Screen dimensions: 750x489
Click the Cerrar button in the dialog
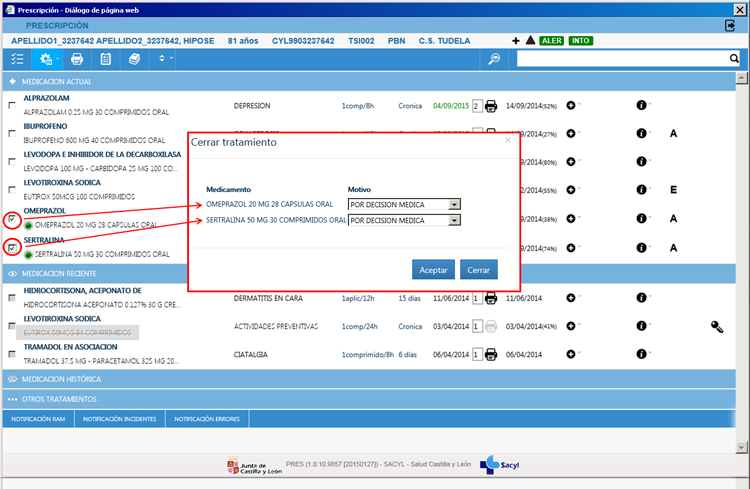click(478, 269)
